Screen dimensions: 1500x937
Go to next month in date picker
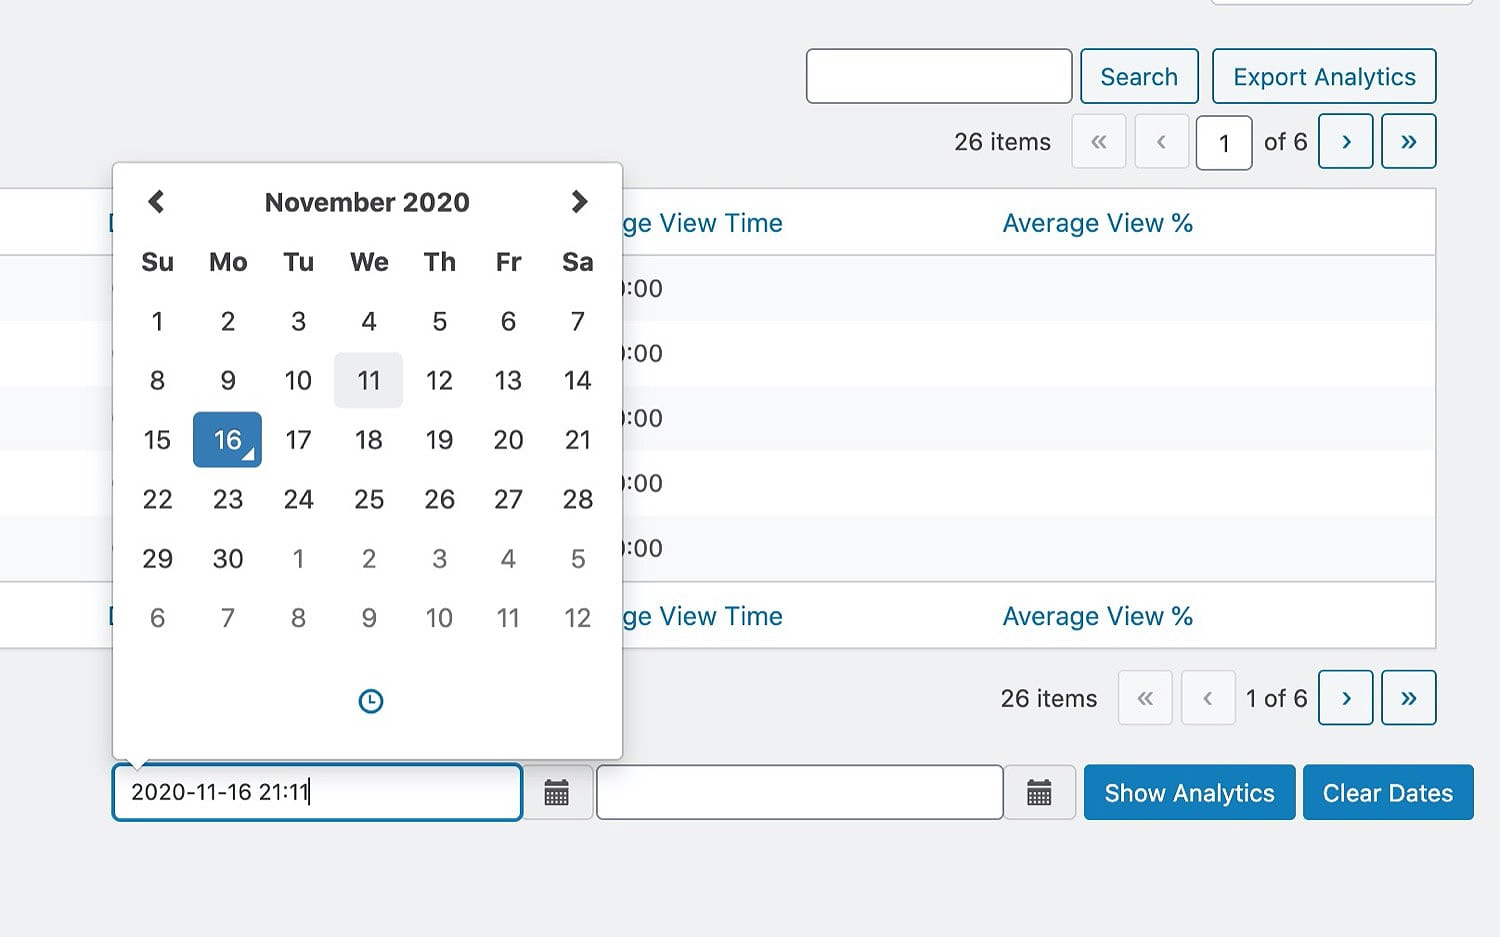pos(579,202)
